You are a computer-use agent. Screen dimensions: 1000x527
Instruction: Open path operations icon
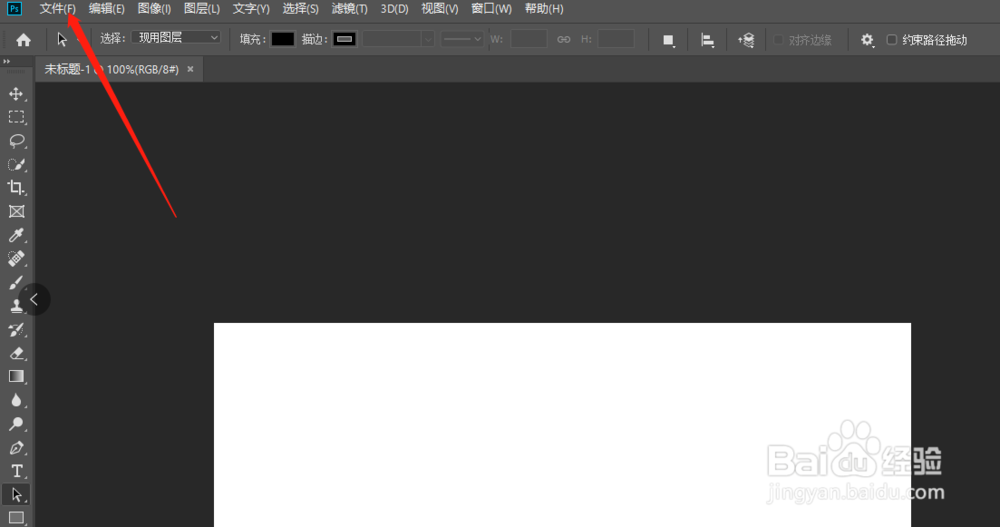668,40
